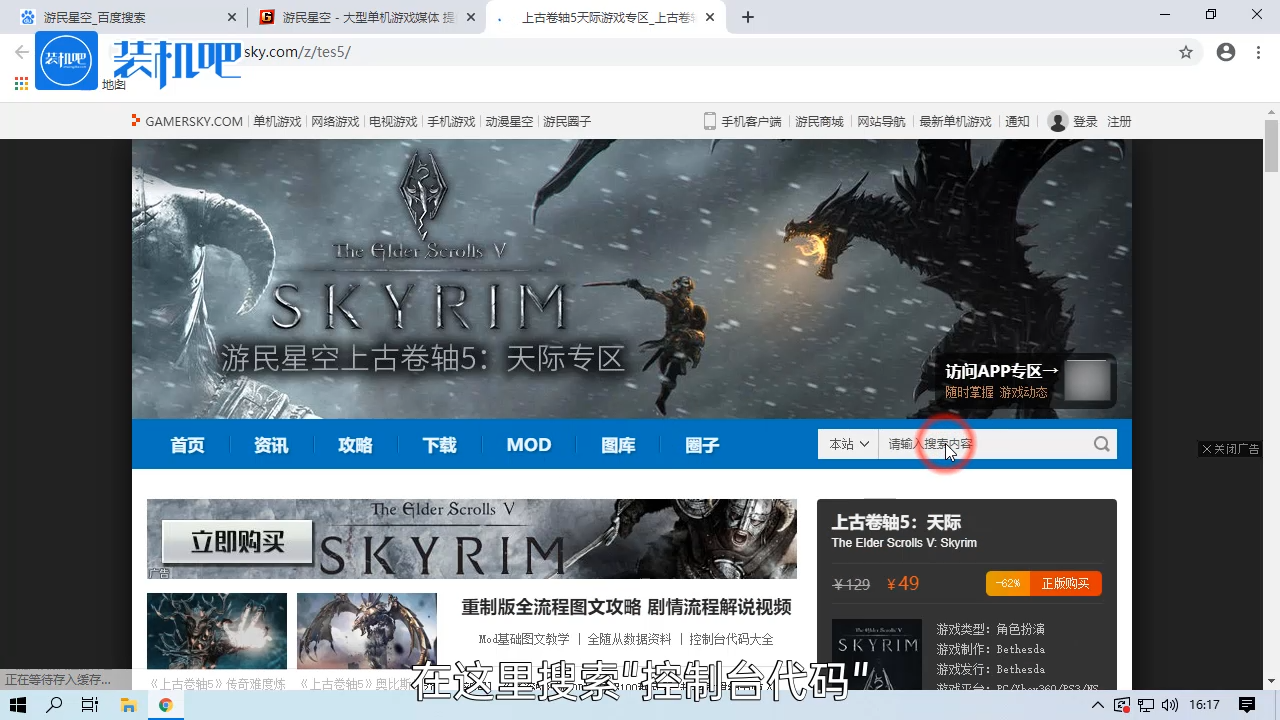The image size is (1280, 720).
Task: Click the Windows Start button
Action: point(17,705)
